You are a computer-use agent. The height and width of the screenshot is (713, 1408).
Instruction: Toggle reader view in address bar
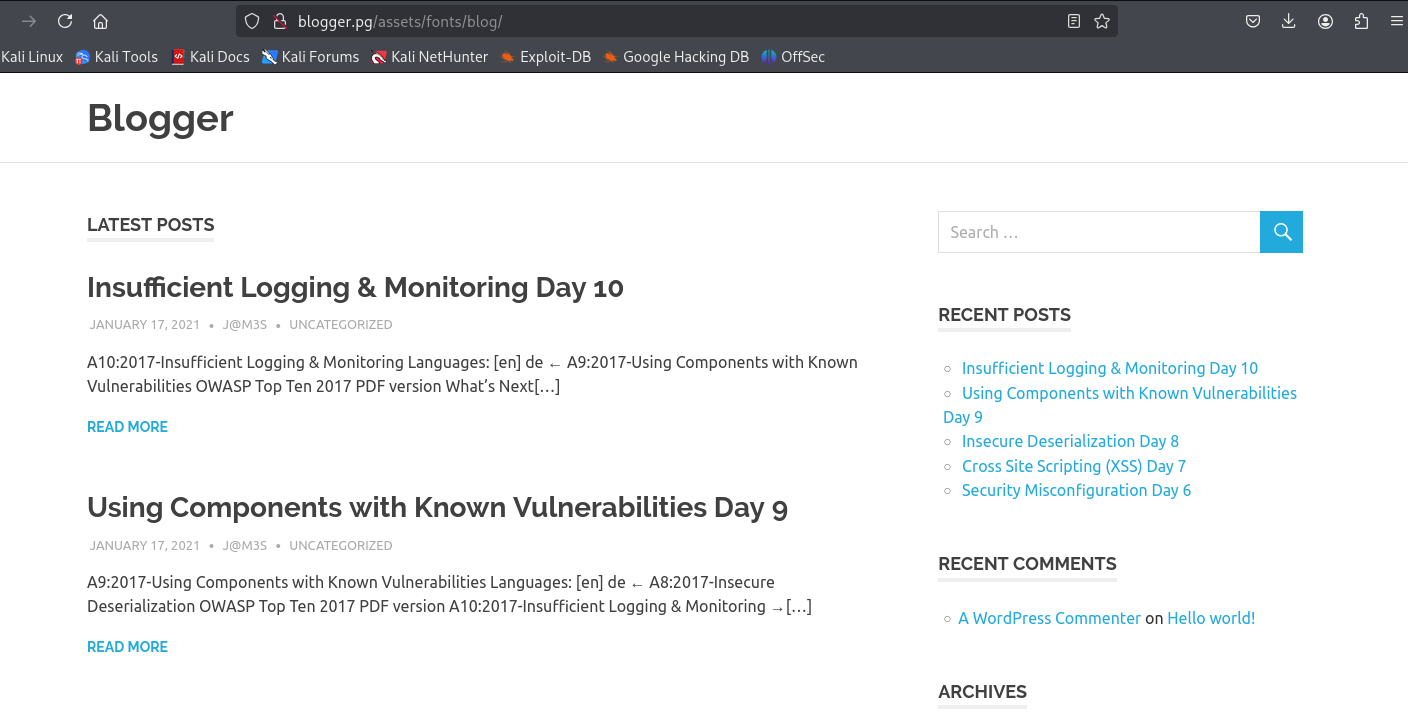click(x=1074, y=21)
